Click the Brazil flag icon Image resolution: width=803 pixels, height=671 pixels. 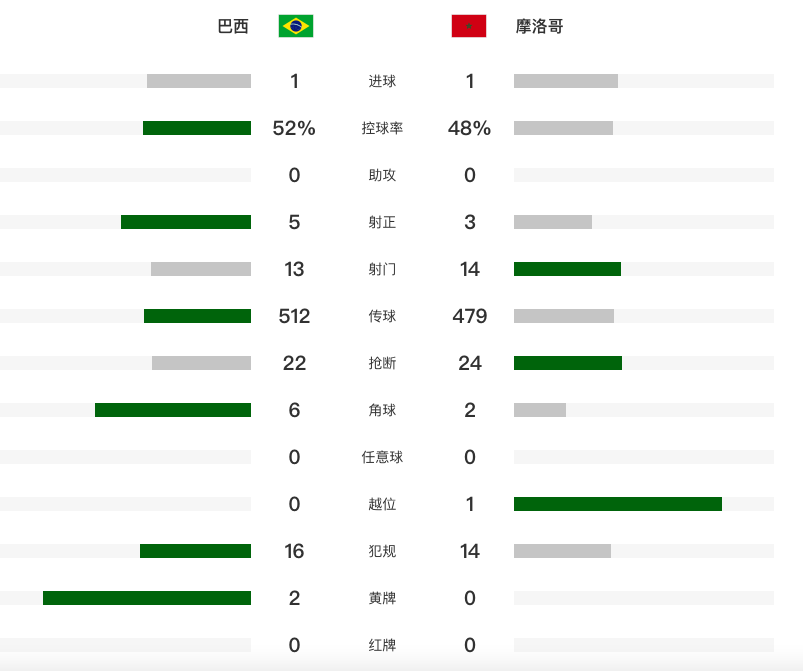295,26
